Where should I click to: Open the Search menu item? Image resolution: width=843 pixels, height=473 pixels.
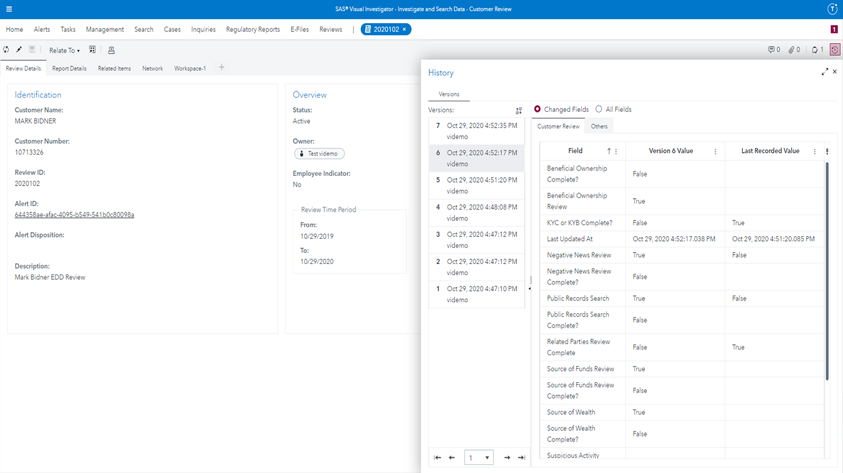(144, 29)
